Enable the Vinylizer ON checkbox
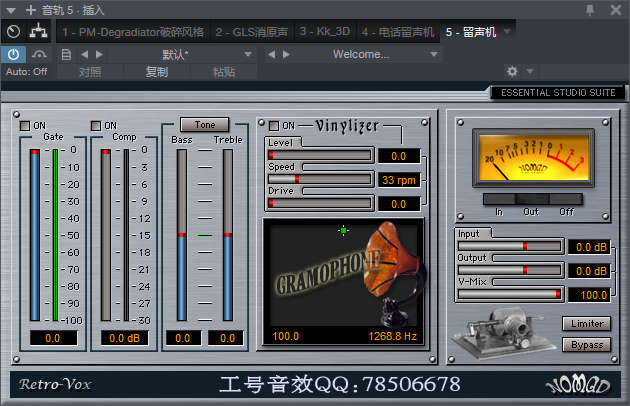Screen dimensions: 630x406 point(274,126)
